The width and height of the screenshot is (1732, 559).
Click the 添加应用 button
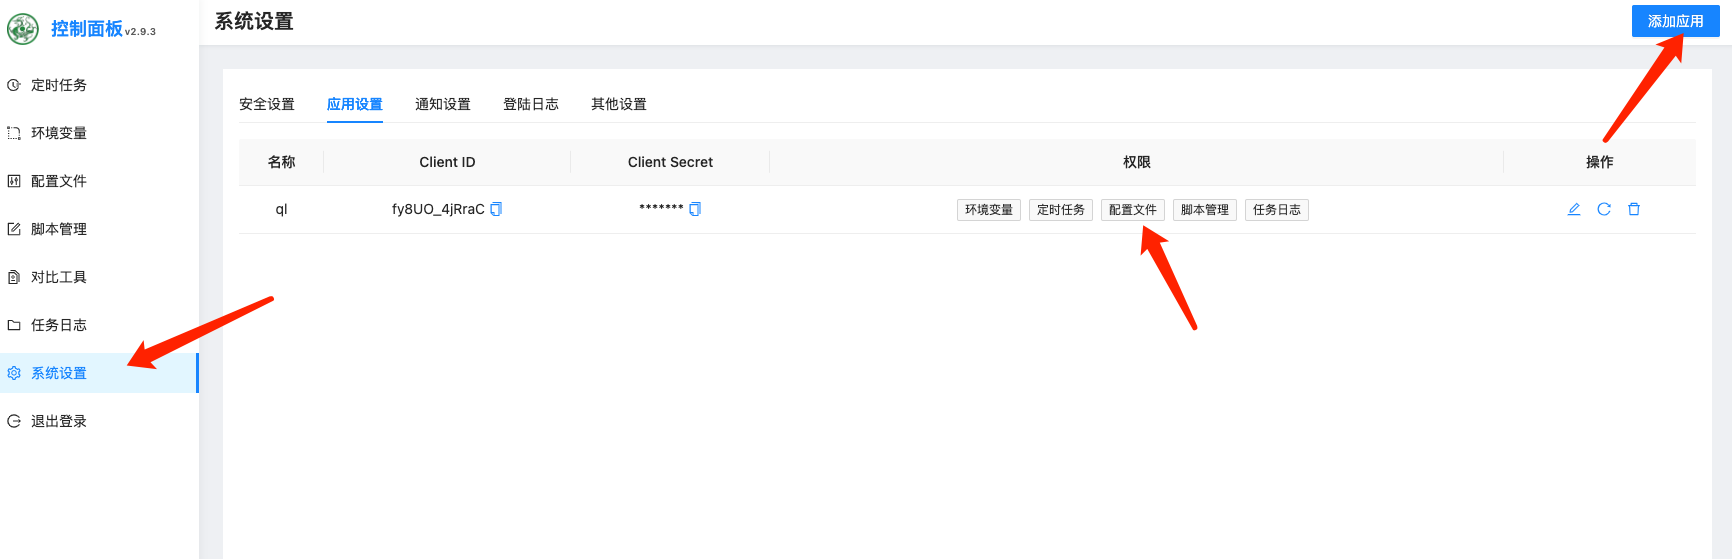pyautogui.click(x=1676, y=21)
